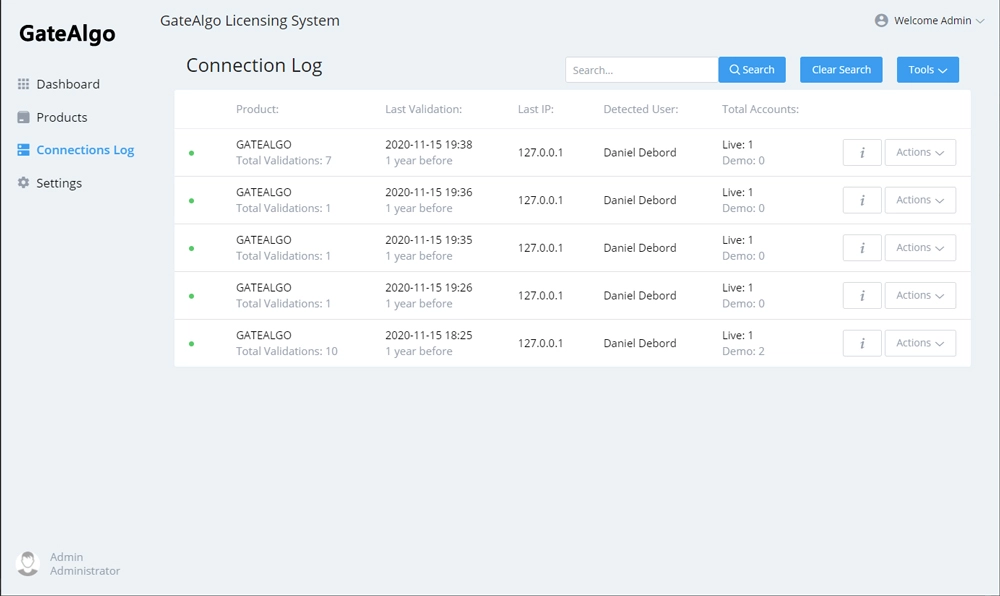Click the Connection Log page heading
The width and height of the screenshot is (1000, 596).
254,66
